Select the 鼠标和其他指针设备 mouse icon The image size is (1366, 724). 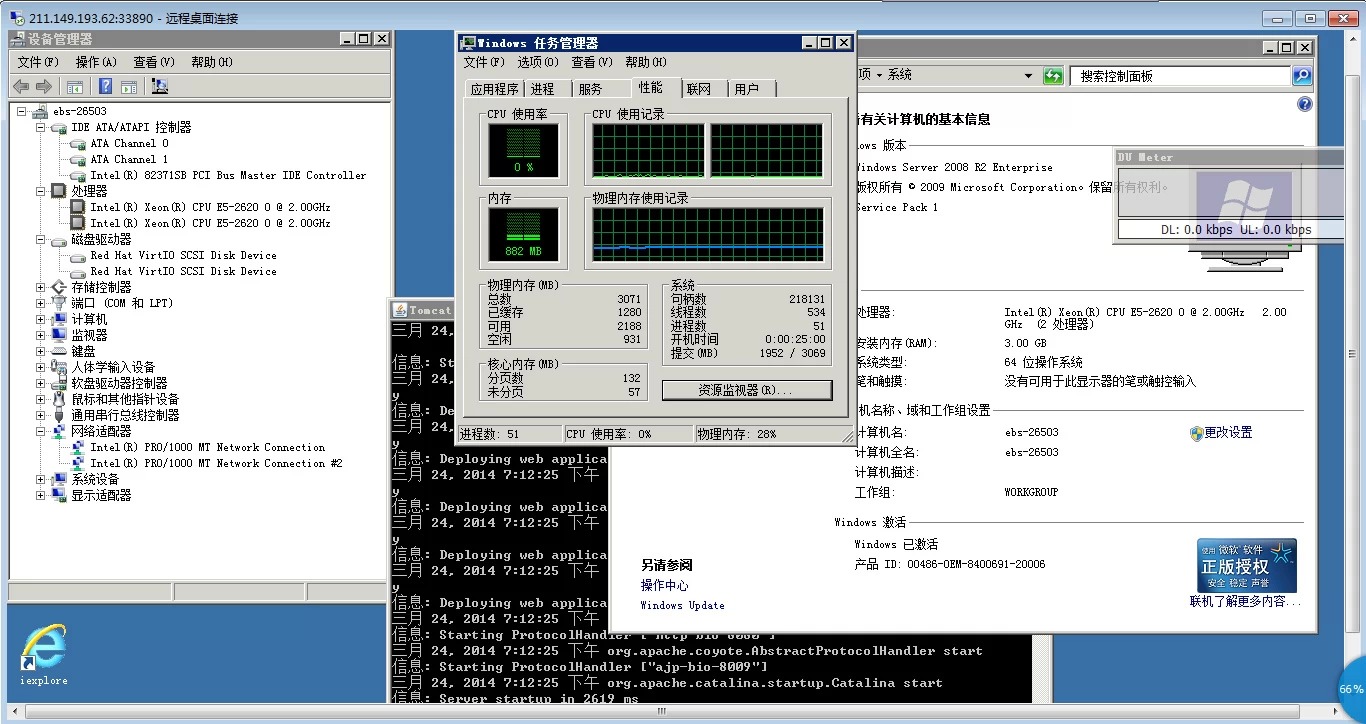59,399
